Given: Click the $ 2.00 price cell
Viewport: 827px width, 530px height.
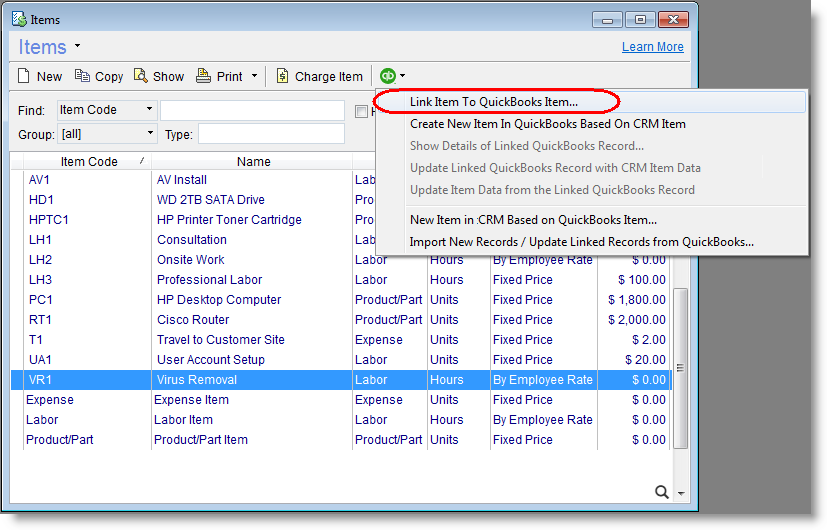Looking at the screenshot, I should click(648, 340).
